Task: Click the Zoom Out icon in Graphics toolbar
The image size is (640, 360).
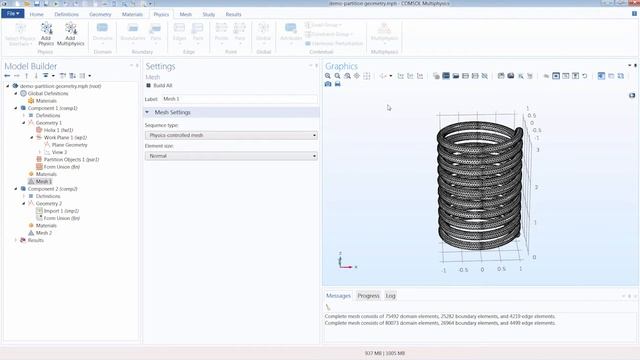Action: click(x=338, y=76)
